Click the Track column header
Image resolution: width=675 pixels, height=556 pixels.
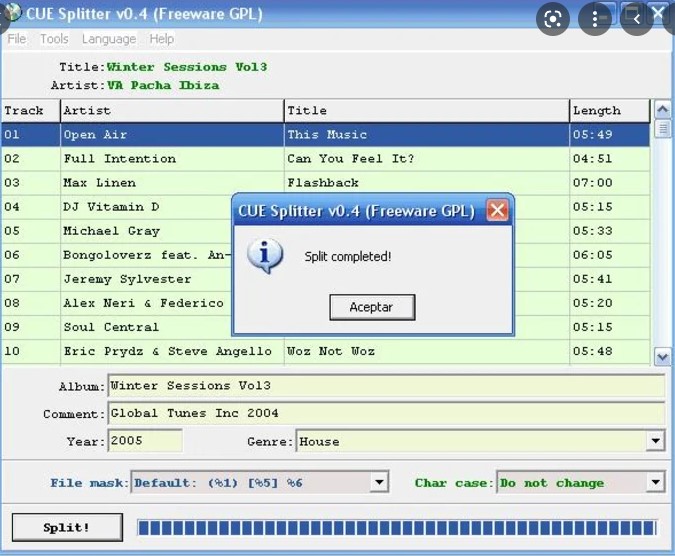[x=31, y=111]
